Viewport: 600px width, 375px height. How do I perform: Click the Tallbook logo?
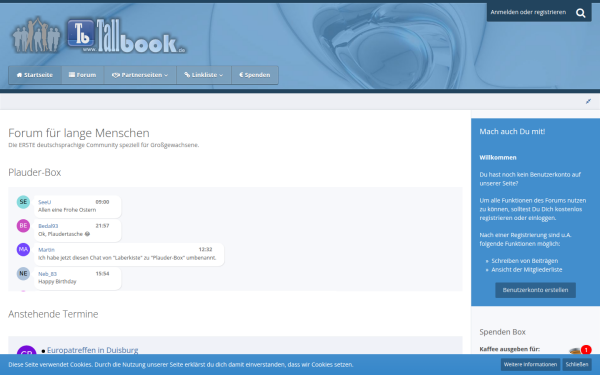[99, 36]
